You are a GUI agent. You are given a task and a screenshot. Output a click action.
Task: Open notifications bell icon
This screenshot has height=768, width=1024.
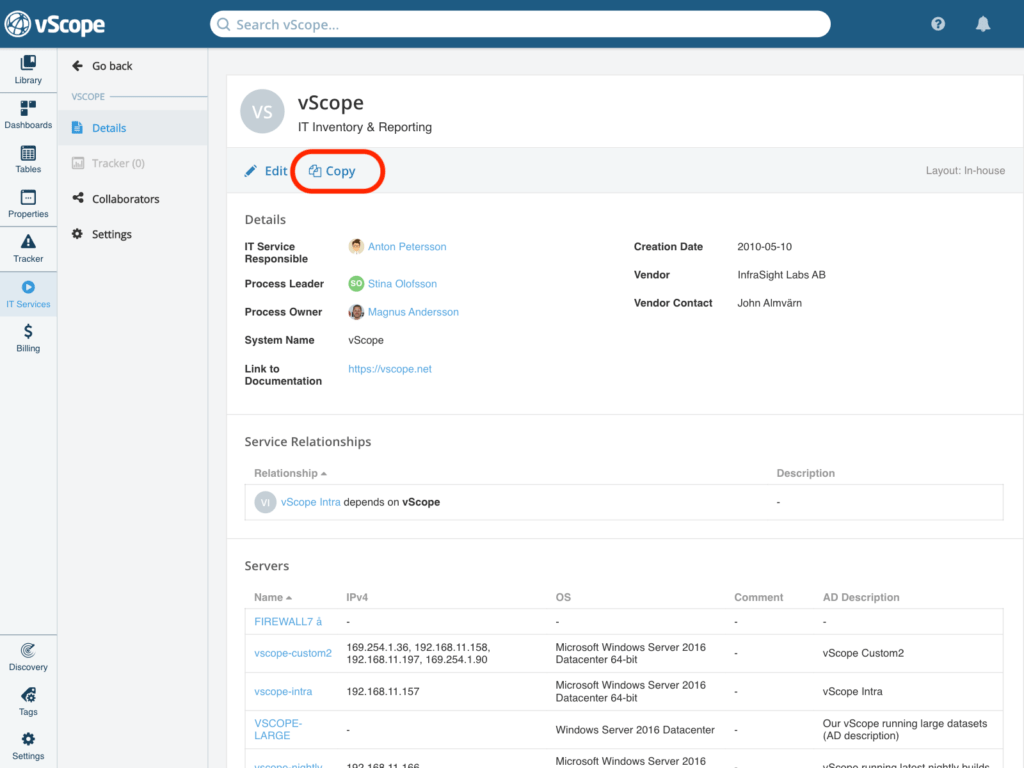983,24
